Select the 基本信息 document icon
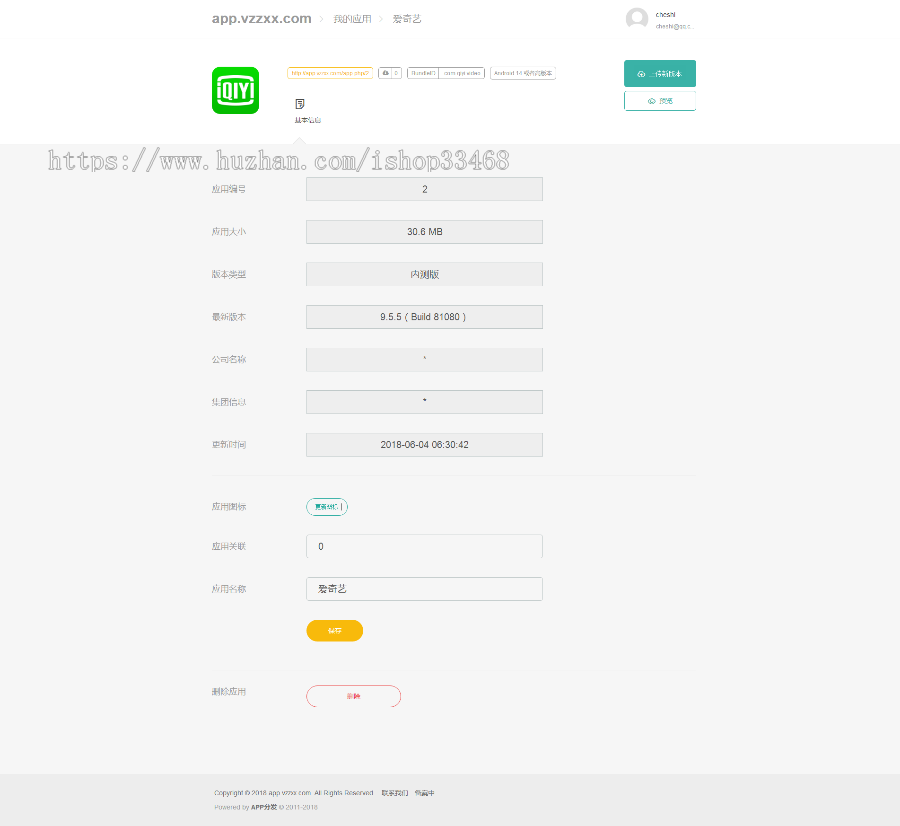Viewport: 900px width, 826px height. coord(298,103)
